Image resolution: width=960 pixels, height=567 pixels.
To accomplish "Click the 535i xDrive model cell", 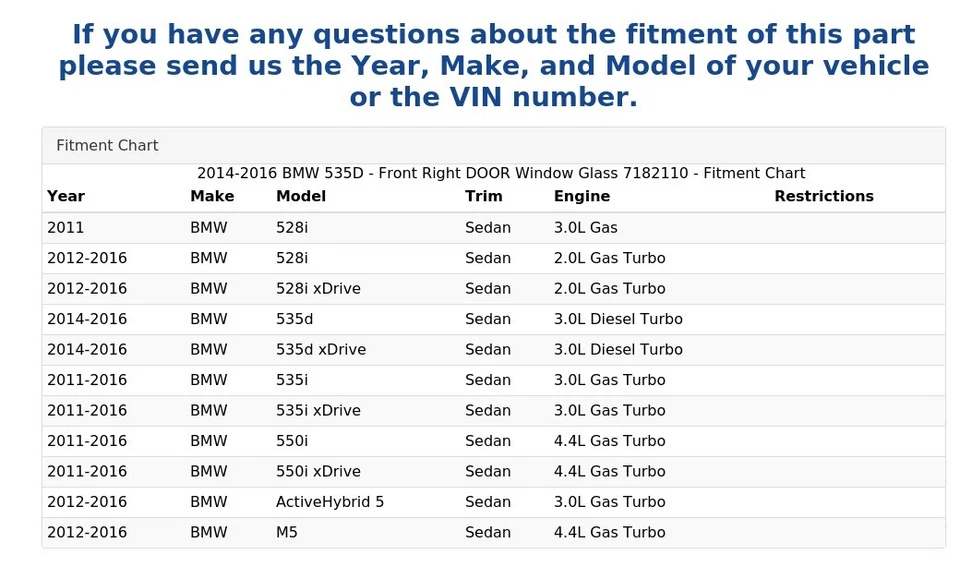I will [x=318, y=410].
